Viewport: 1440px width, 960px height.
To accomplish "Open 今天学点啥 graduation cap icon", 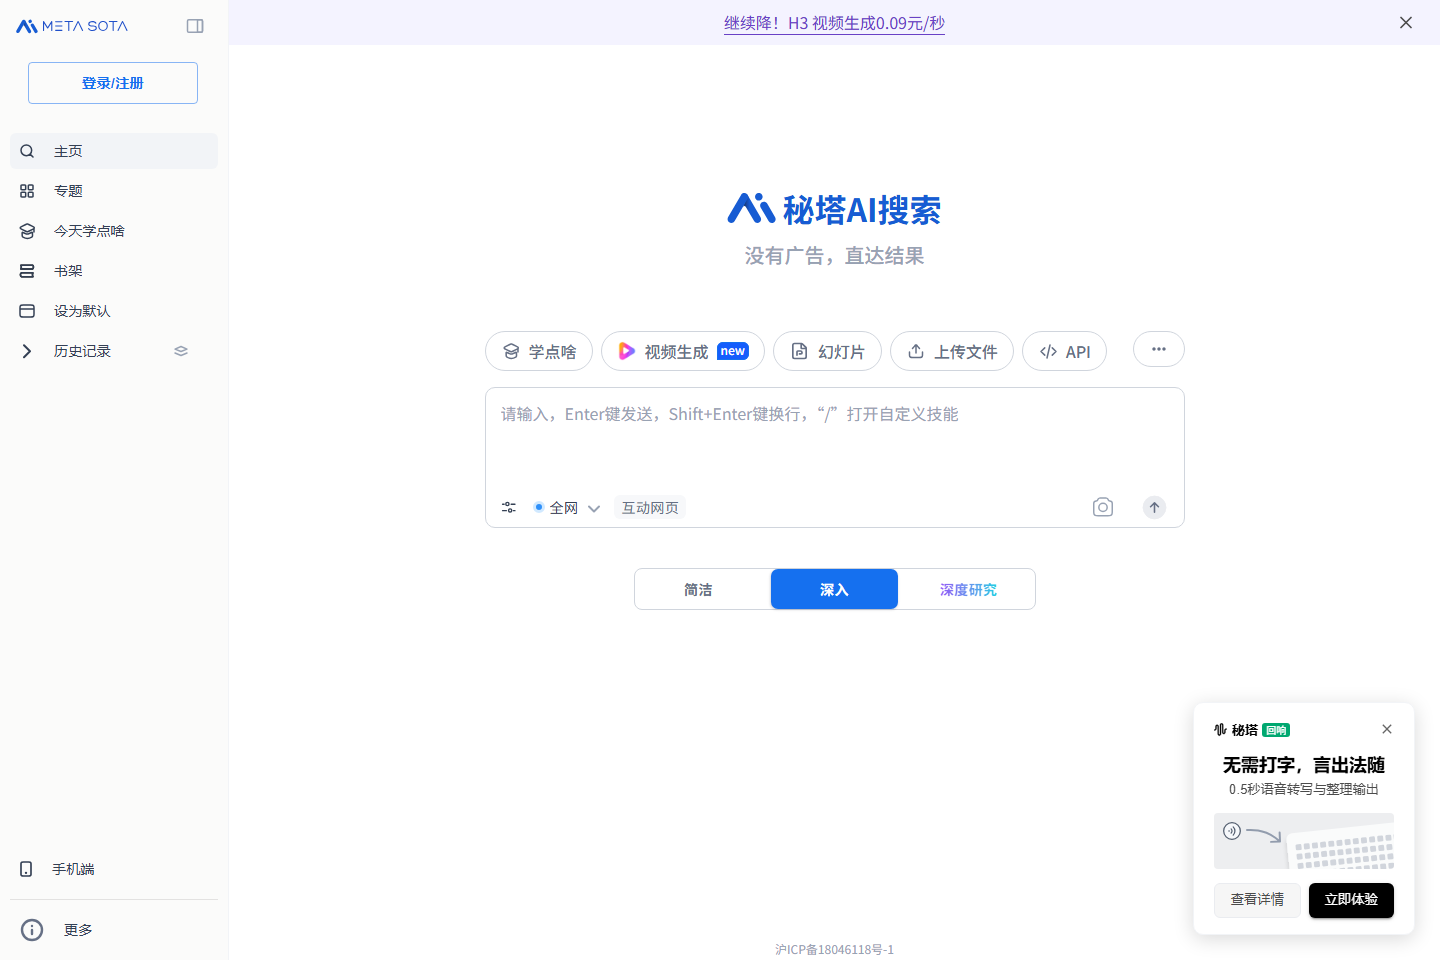I will click(x=27, y=231).
